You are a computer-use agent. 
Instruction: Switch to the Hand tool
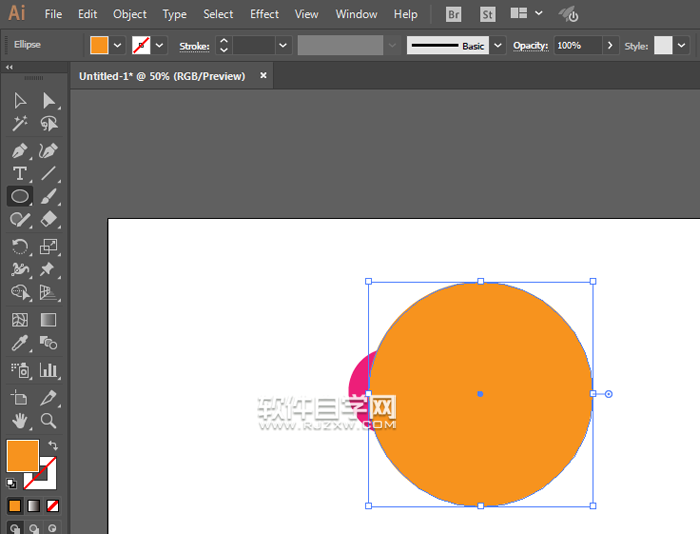click(19, 421)
